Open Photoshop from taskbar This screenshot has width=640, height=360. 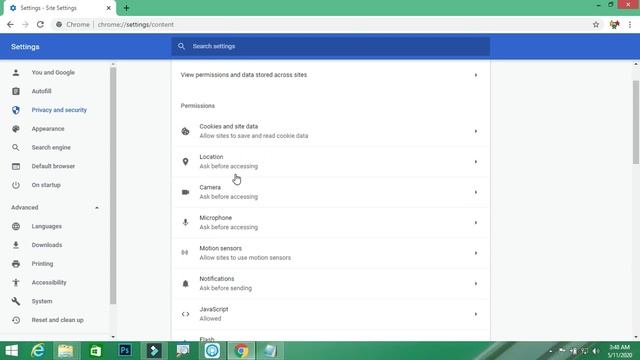[x=125, y=351]
